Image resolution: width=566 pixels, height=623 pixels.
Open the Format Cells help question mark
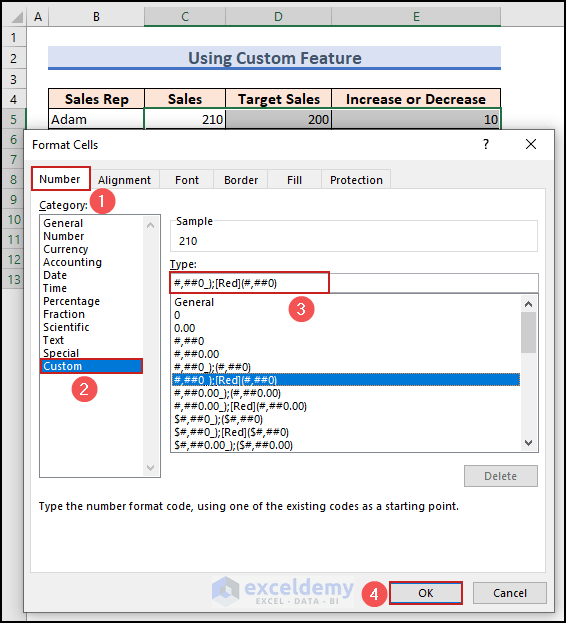tap(486, 144)
